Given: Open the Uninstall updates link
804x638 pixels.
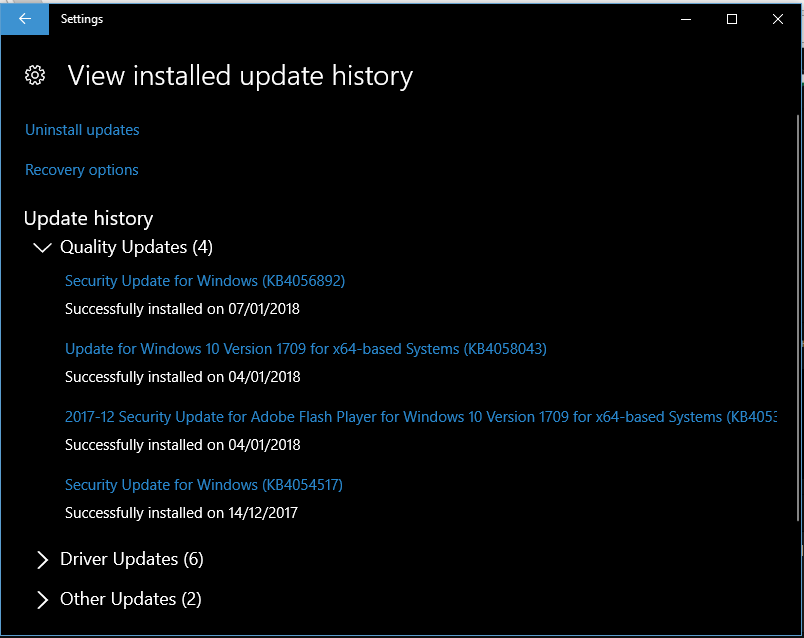Looking at the screenshot, I should point(82,130).
